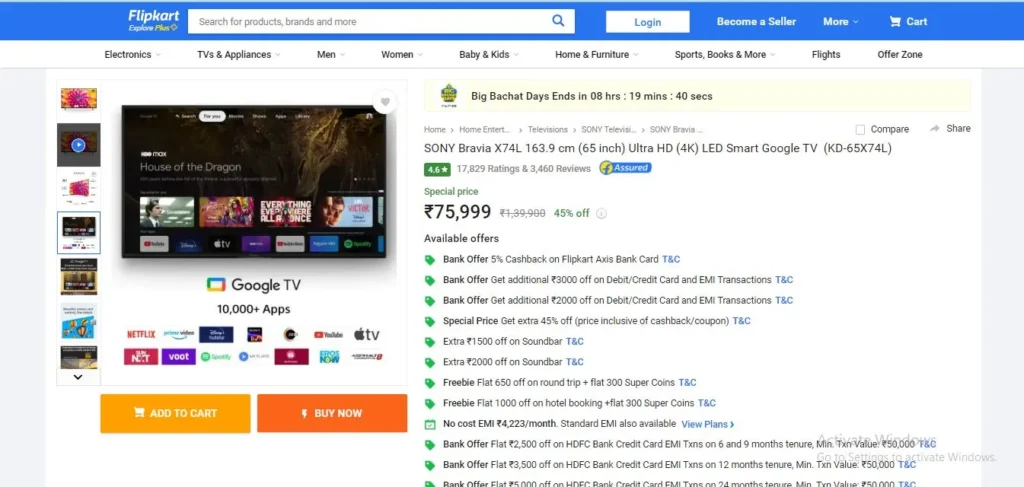Add product to wishlist with heart icon
Image resolution: width=1024 pixels, height=487 pixels.
(x=385, y=102)
